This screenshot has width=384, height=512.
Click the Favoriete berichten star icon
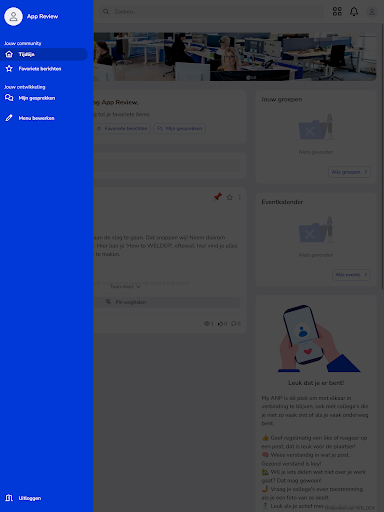(x=9, y=69)
